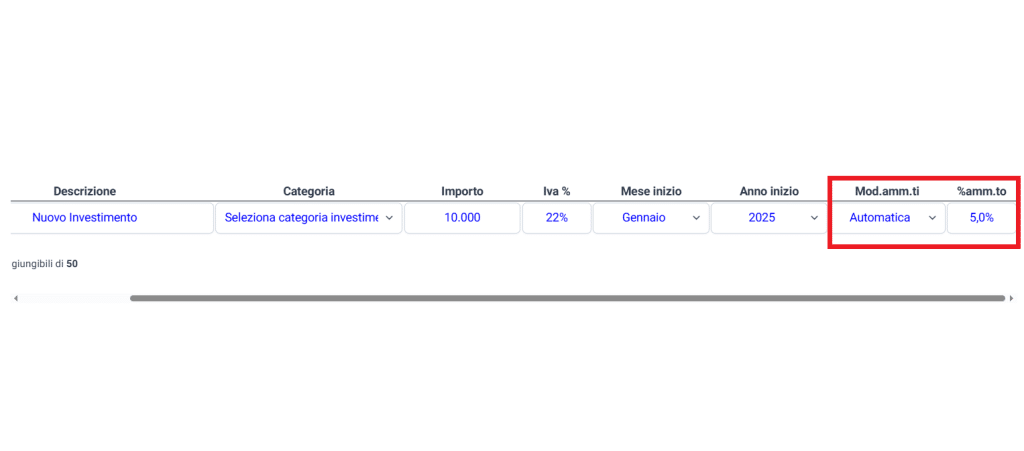Expand the Gennaio start month dropdown
This screenshot has height=451, width=1024.
tap(650, 218)
